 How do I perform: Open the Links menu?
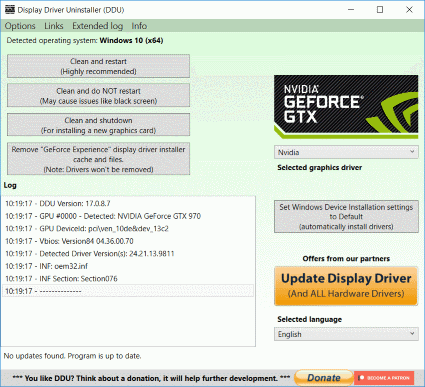point(54,26)
